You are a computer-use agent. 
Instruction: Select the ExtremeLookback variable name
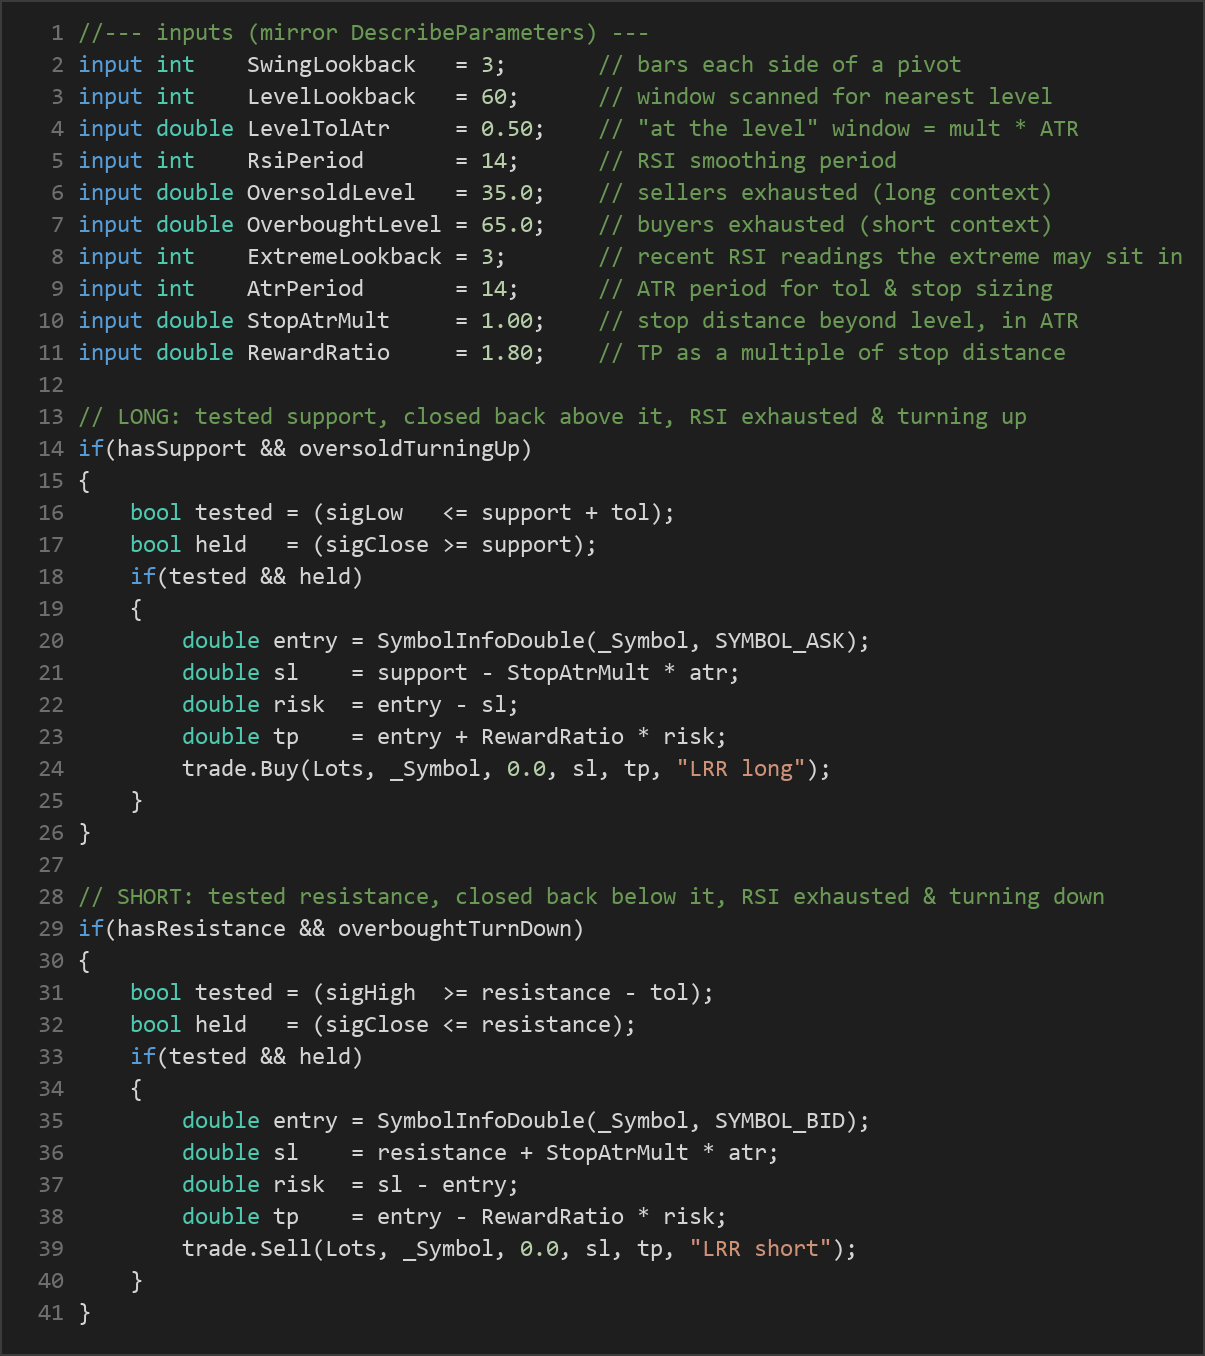point(344,256)
